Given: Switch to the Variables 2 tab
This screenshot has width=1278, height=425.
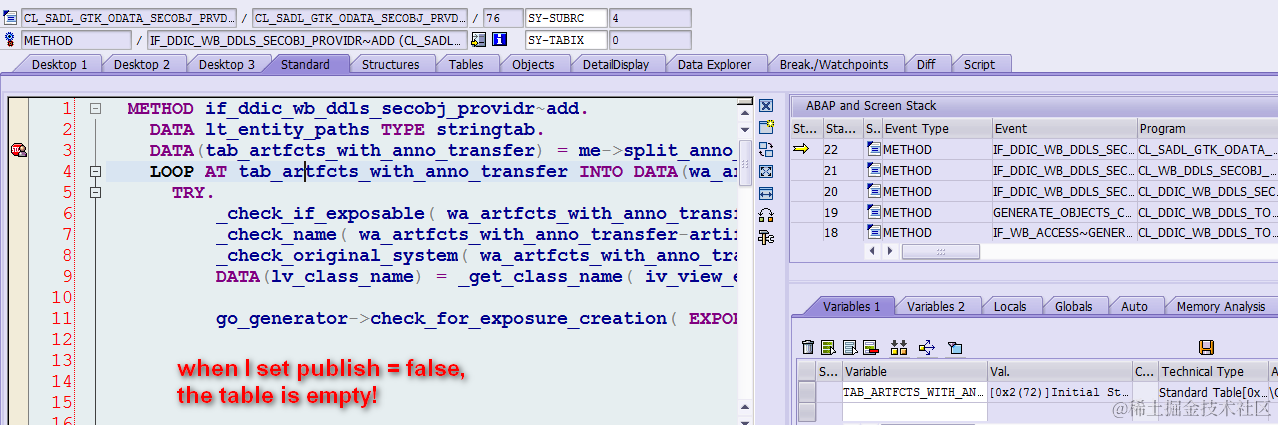Looking at the screenshot, I should 936,306.
